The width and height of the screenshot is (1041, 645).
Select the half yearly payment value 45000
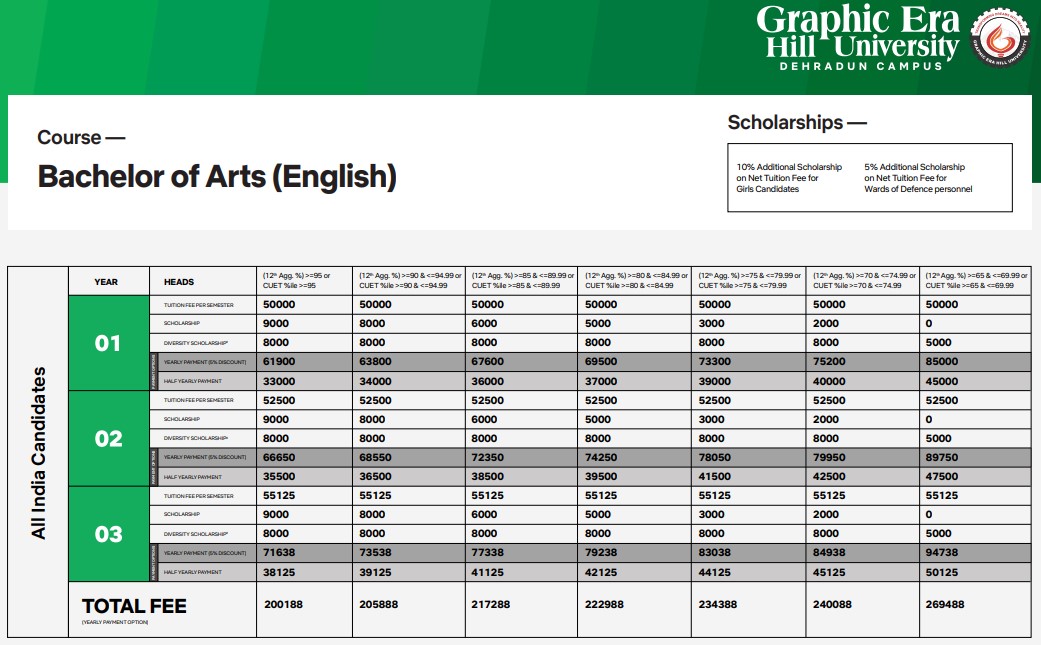coord(943,381)
